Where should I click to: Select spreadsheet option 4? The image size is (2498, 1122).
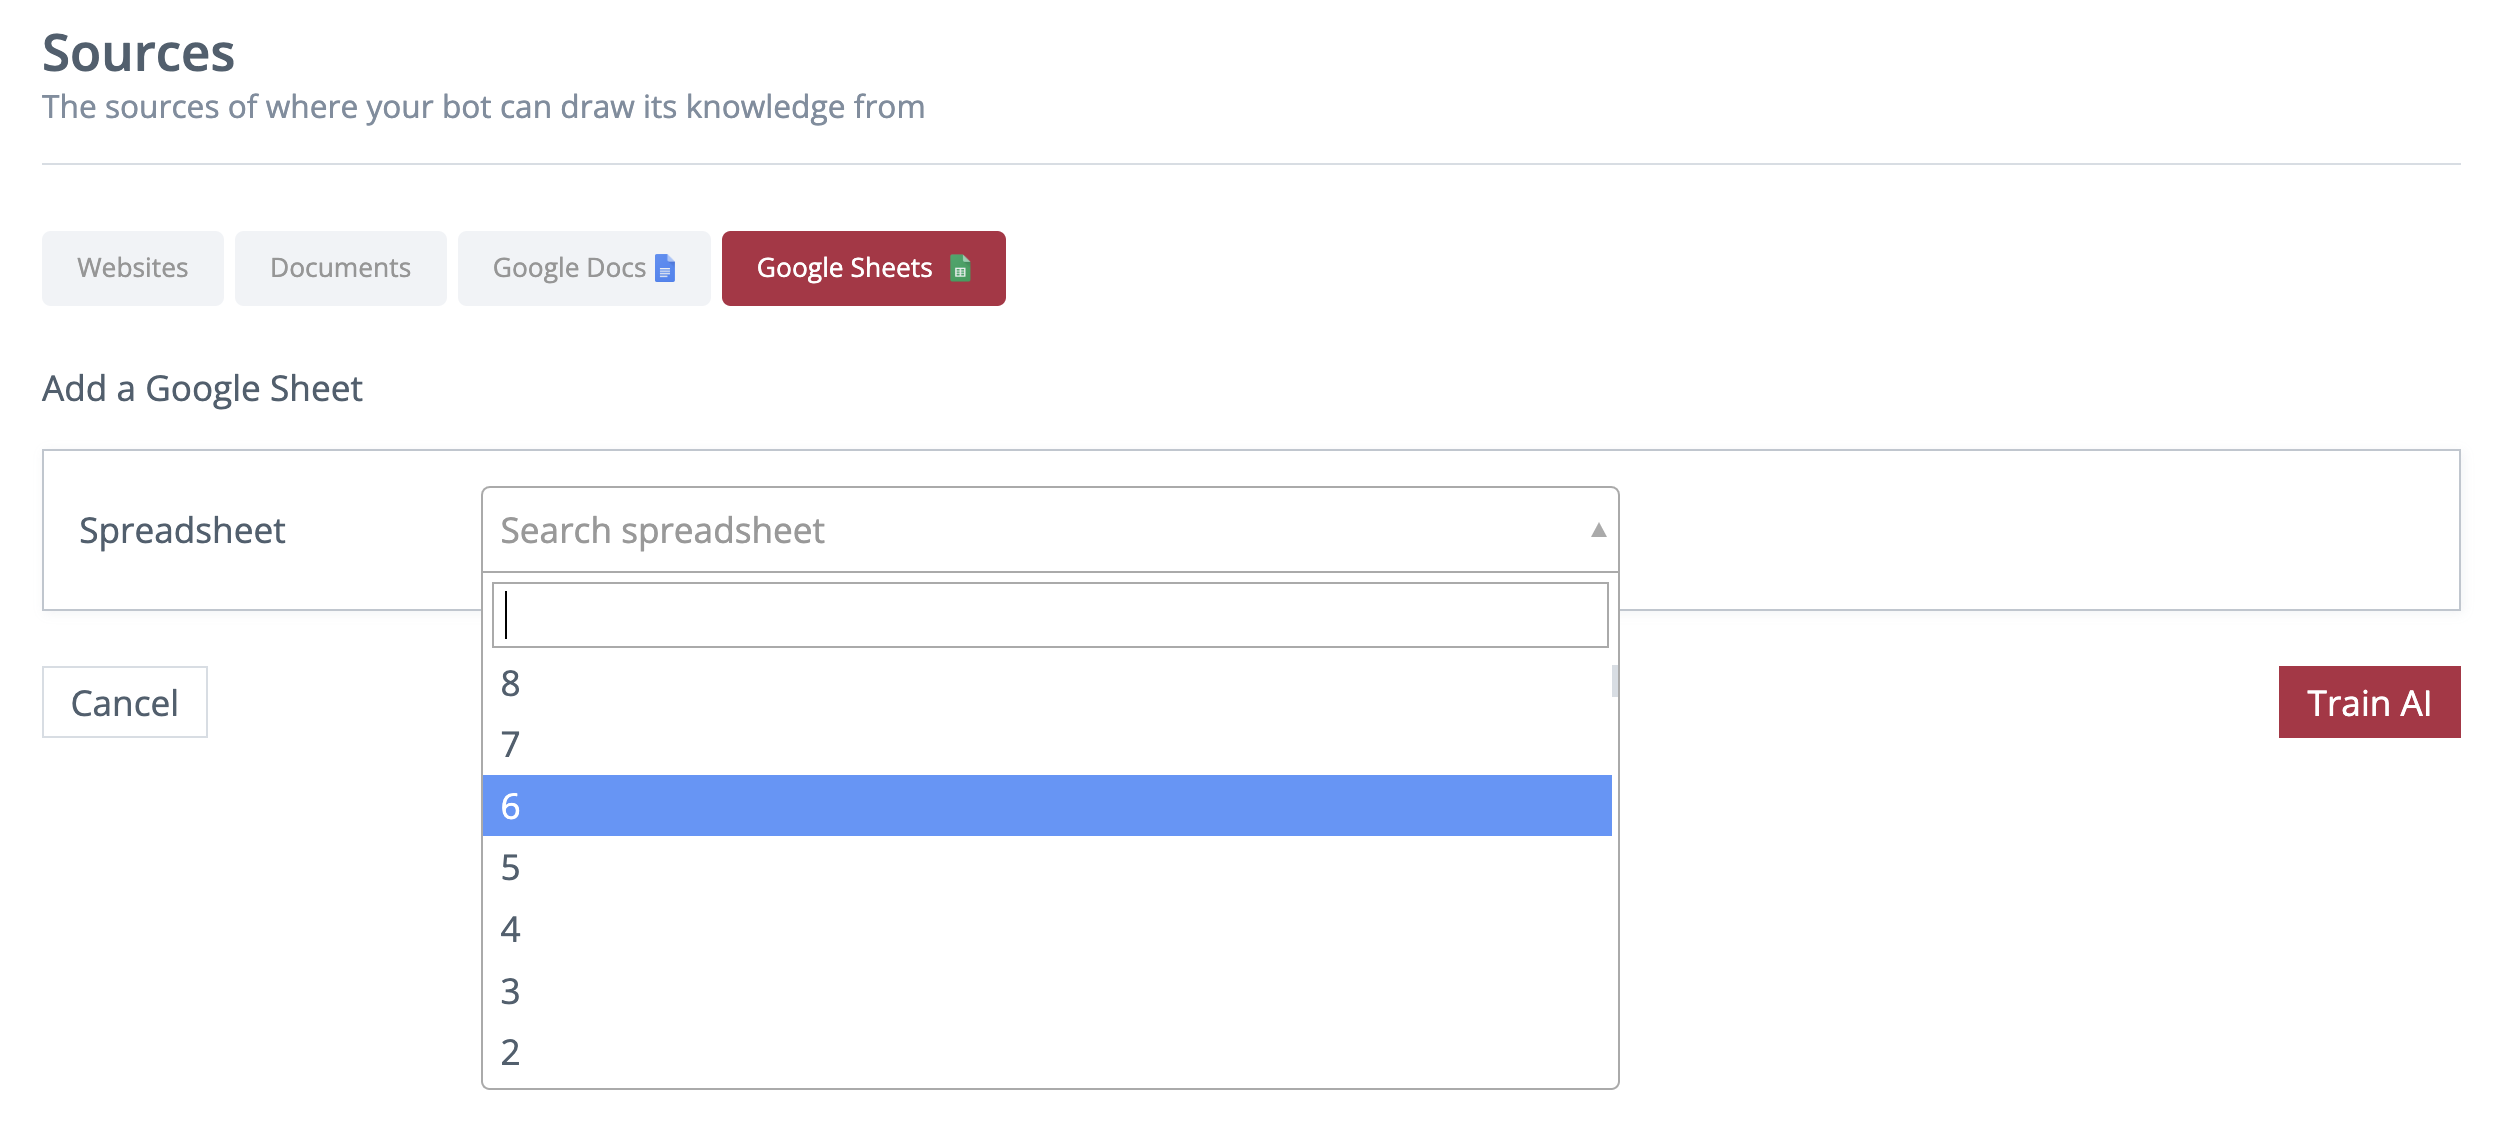click(1046, 930)
